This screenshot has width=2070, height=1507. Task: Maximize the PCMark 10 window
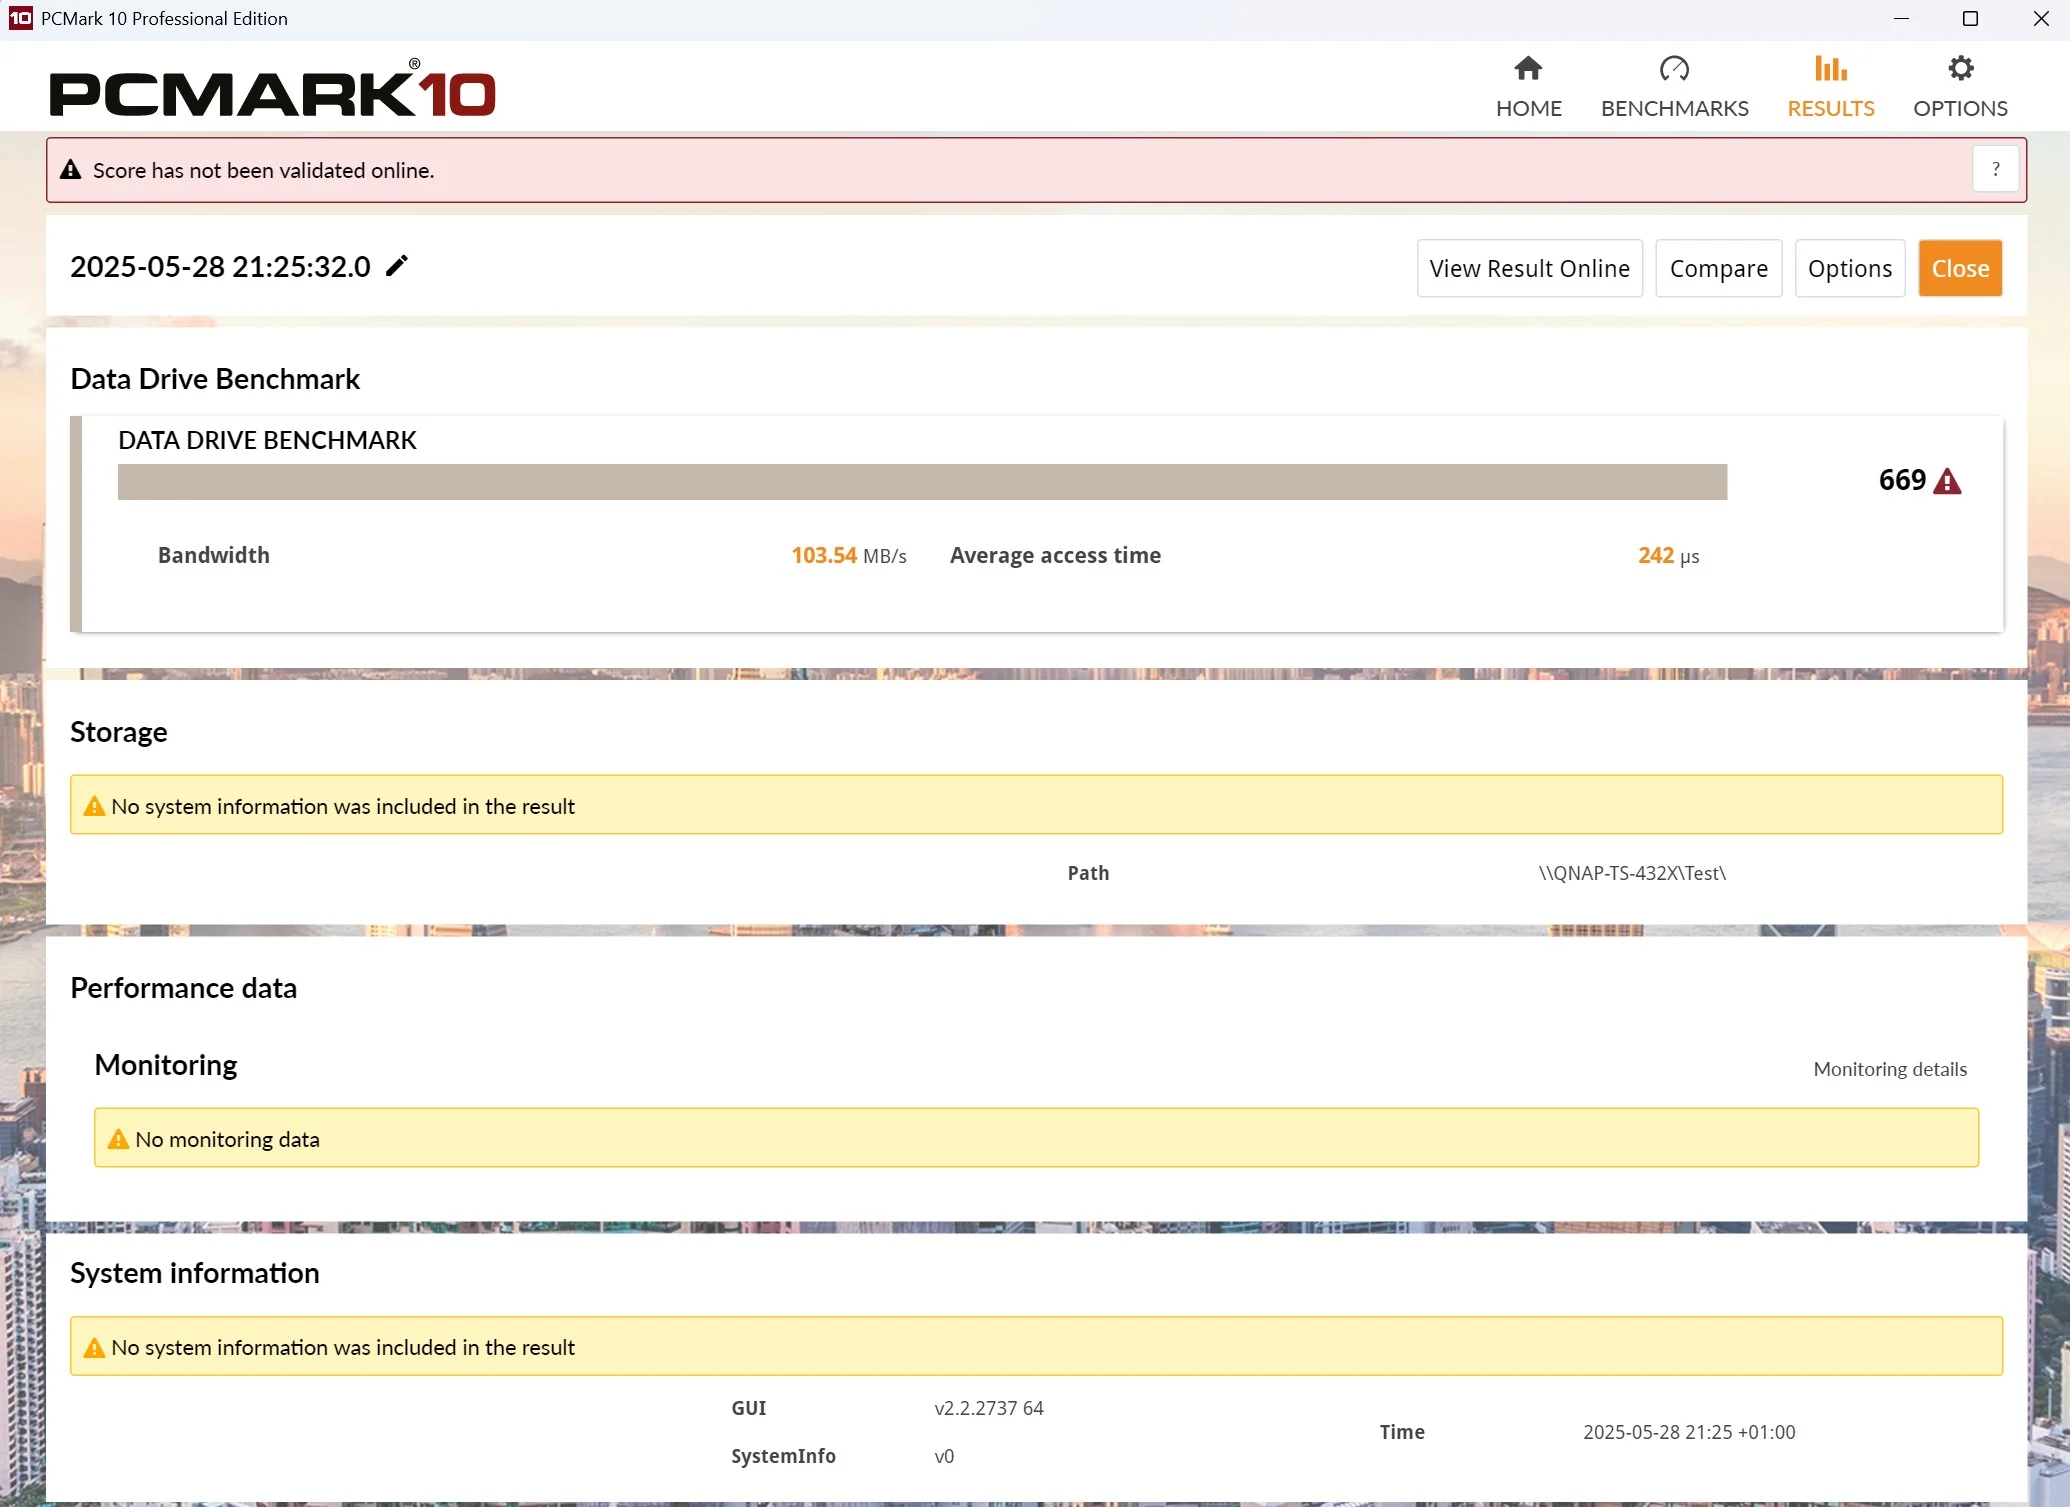[1970, 18]
